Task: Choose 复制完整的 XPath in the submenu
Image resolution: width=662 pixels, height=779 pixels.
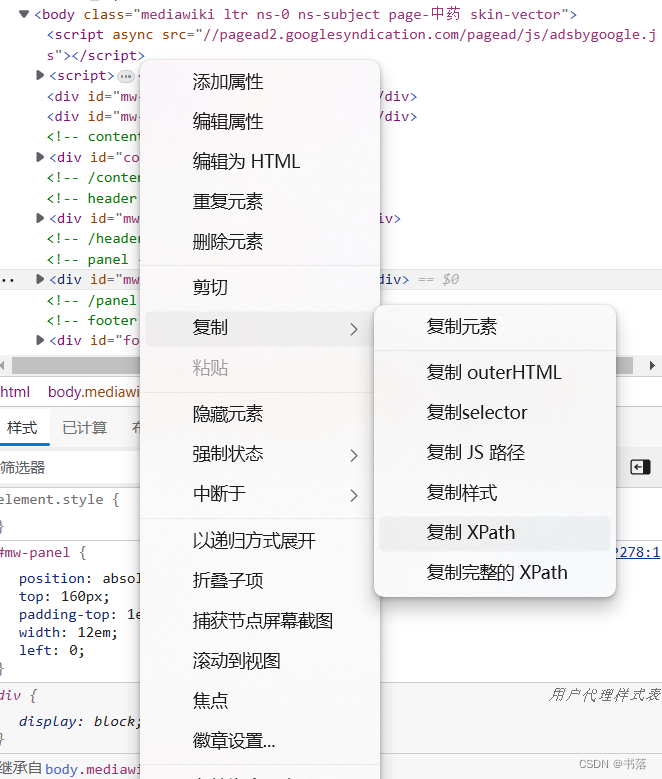Action: click(x=495, y=573)
